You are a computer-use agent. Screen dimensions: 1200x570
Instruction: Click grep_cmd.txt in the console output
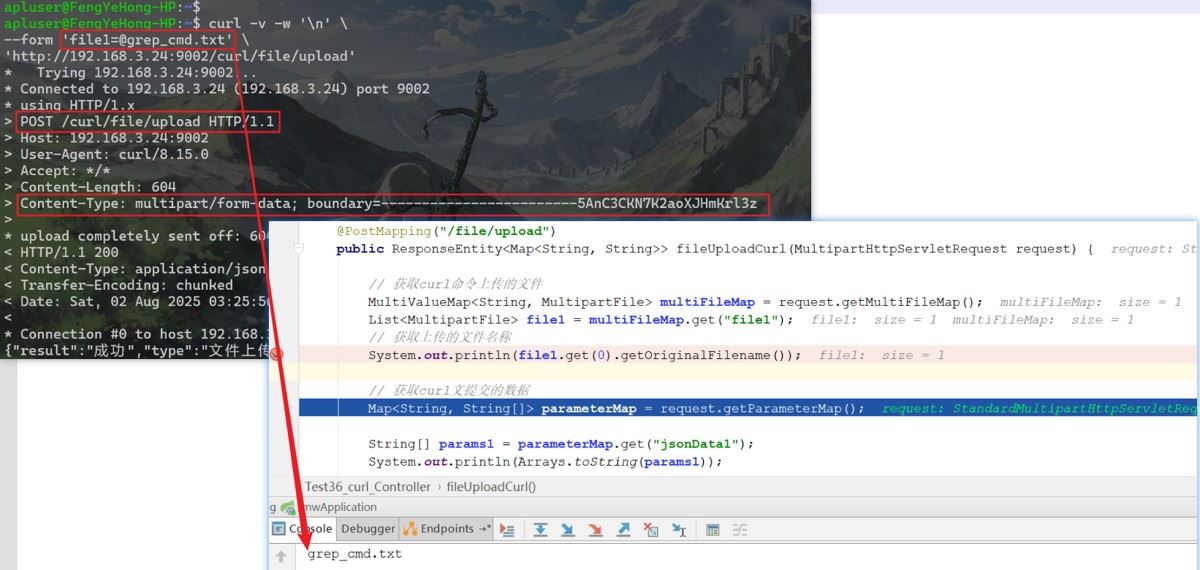355,553
